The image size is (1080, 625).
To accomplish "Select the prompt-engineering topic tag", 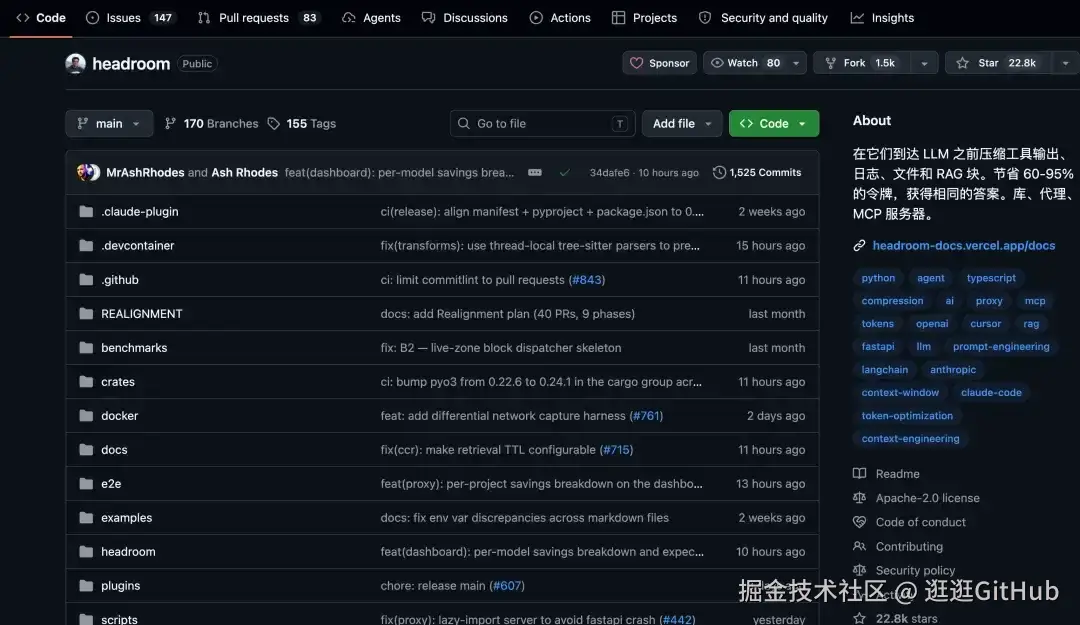I will click(x=1001, y=347).
